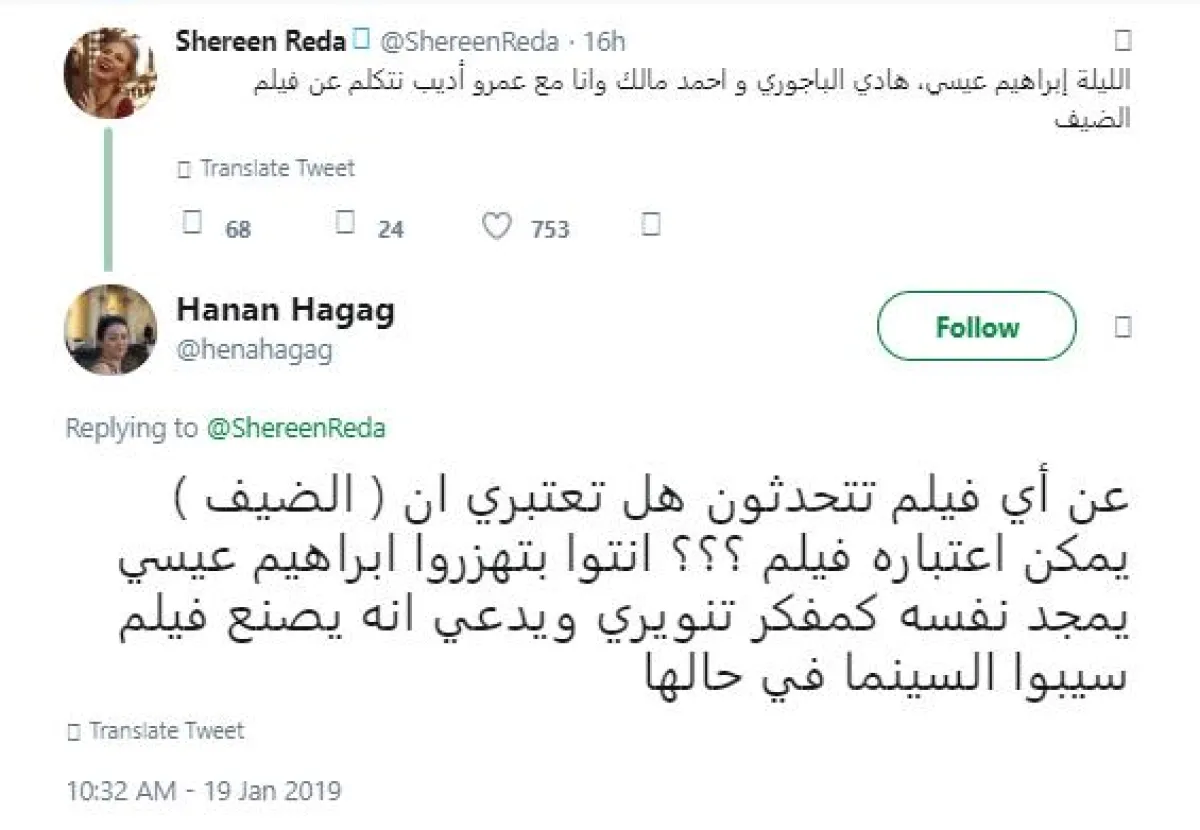Click the reply icon on Shereen Reda's tweet
This screenshot has width=1200, height=830.
tap(193, 225)
